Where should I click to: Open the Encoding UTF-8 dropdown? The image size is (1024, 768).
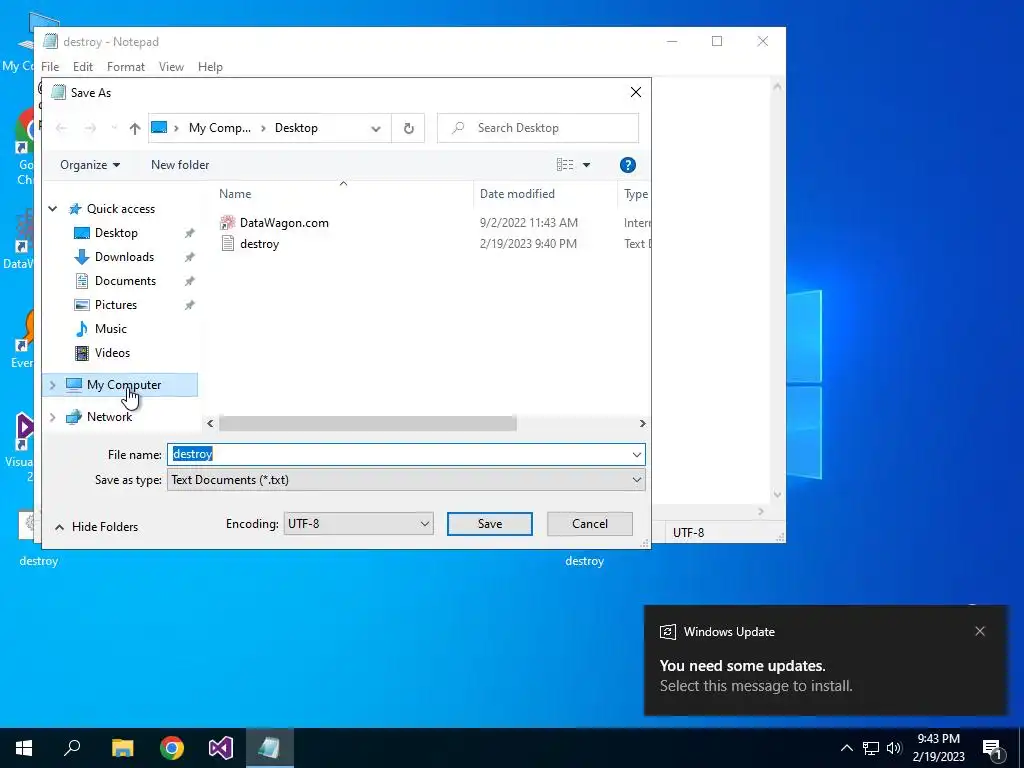coord(359,524)
